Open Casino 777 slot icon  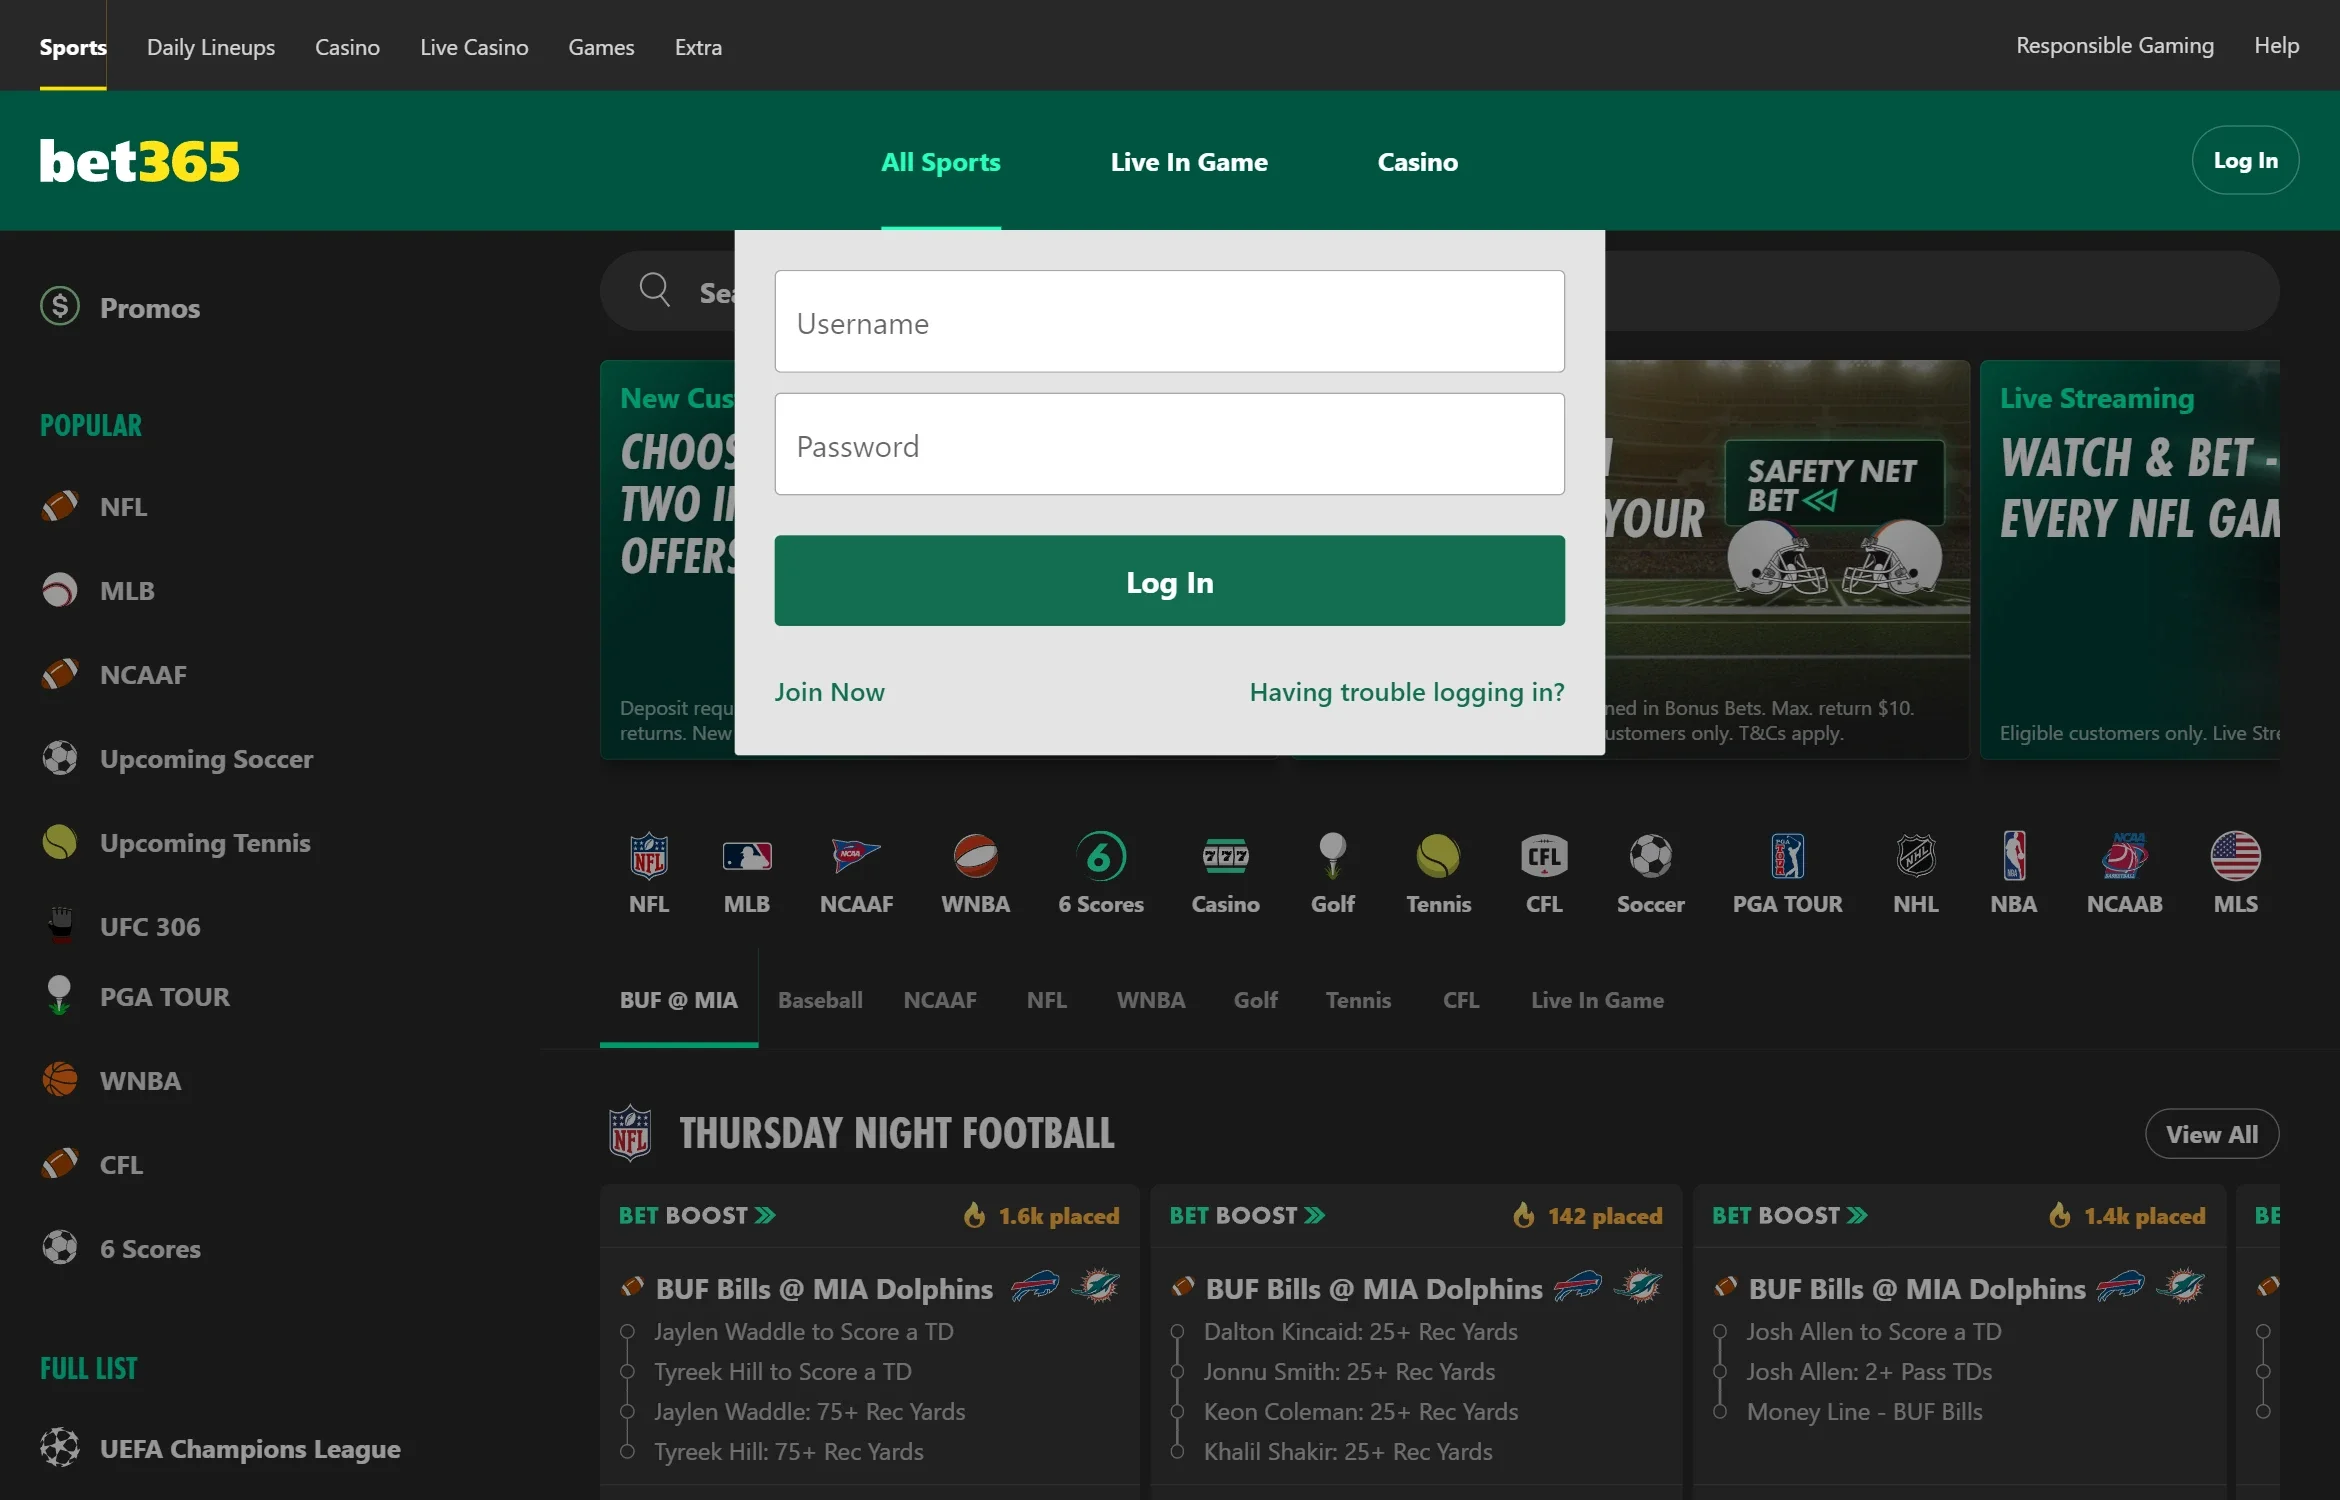tap(1225, 856)
